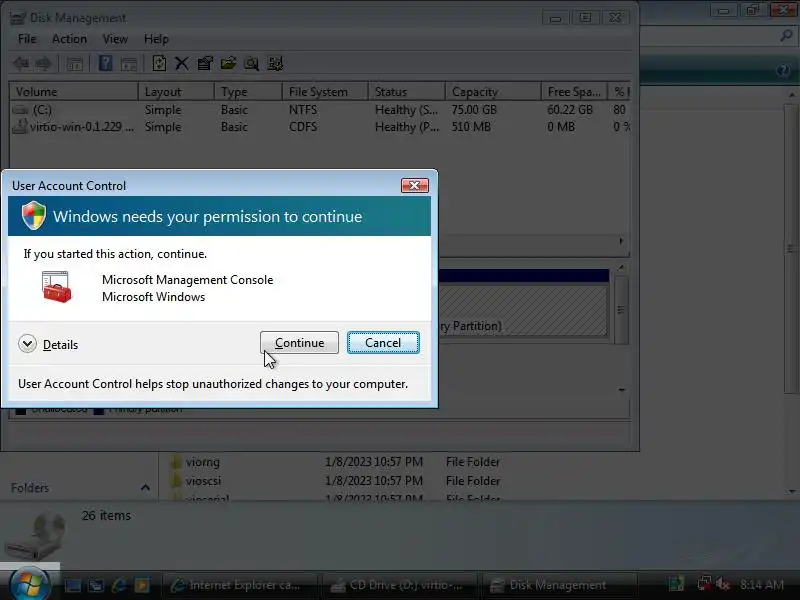
Task: Click the last Disk Management toolbar icon
Action: click(x=275, y=63)
